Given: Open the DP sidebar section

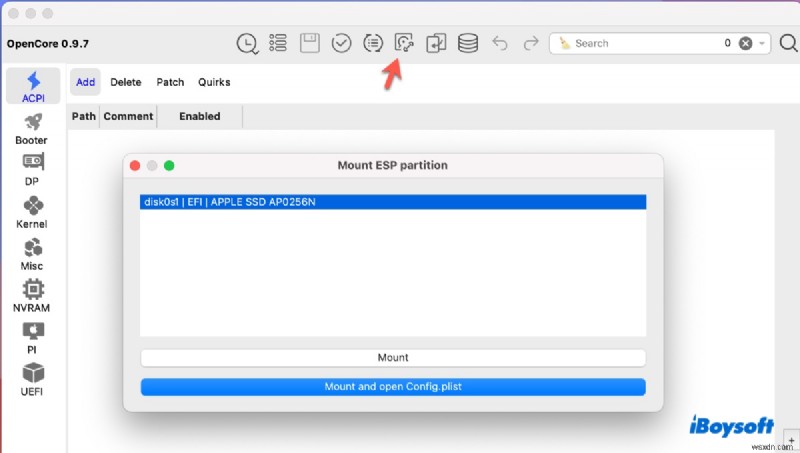Looking at the screenshot, I should (32, 170).
